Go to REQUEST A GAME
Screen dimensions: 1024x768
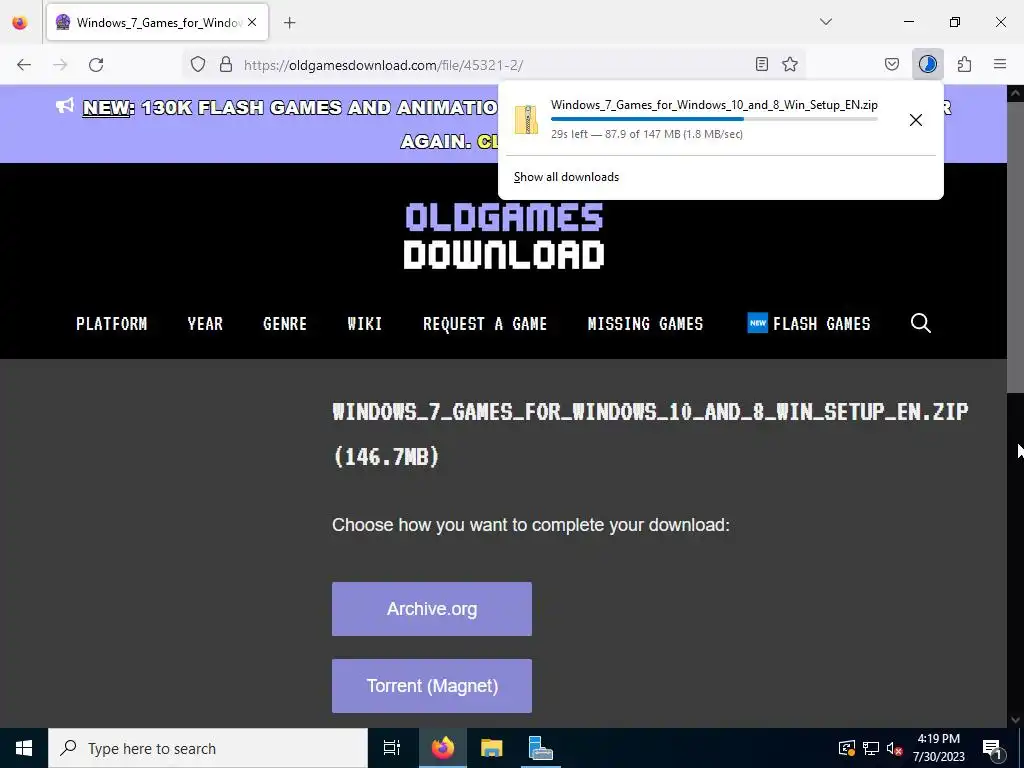coord(485,324)
